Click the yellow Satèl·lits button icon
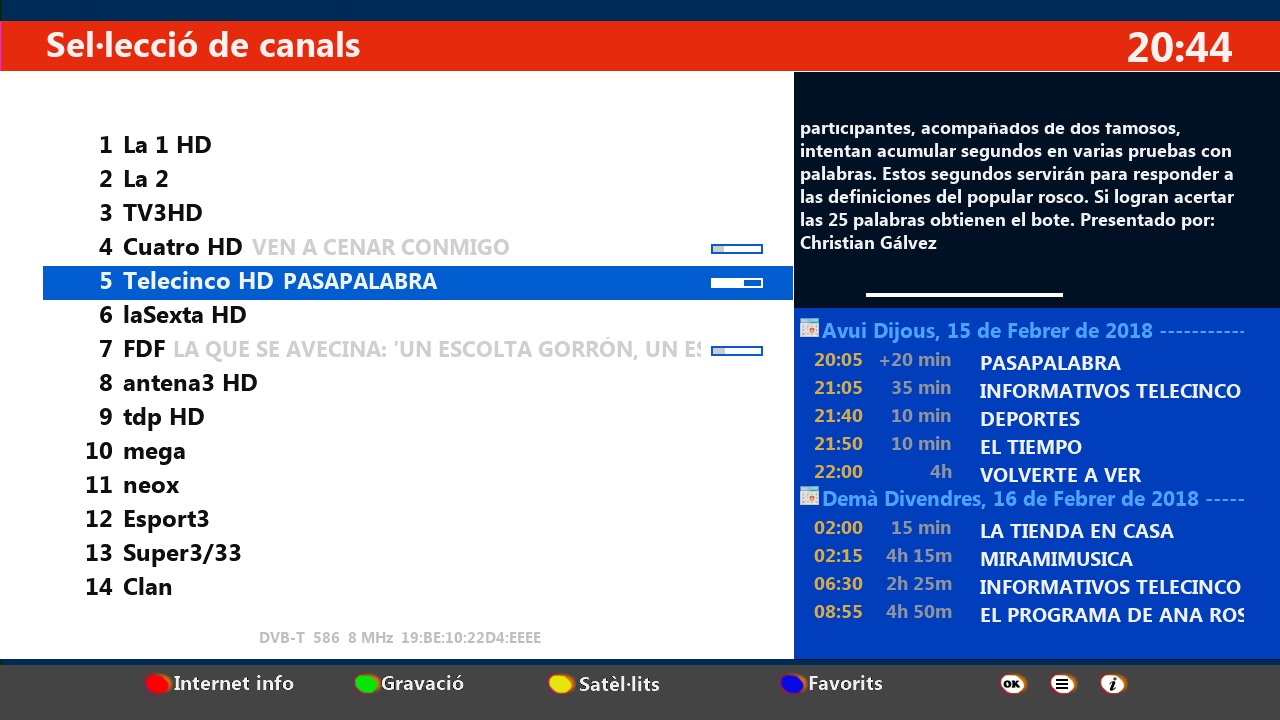The image size is (1280, 720). click(561, 684)
